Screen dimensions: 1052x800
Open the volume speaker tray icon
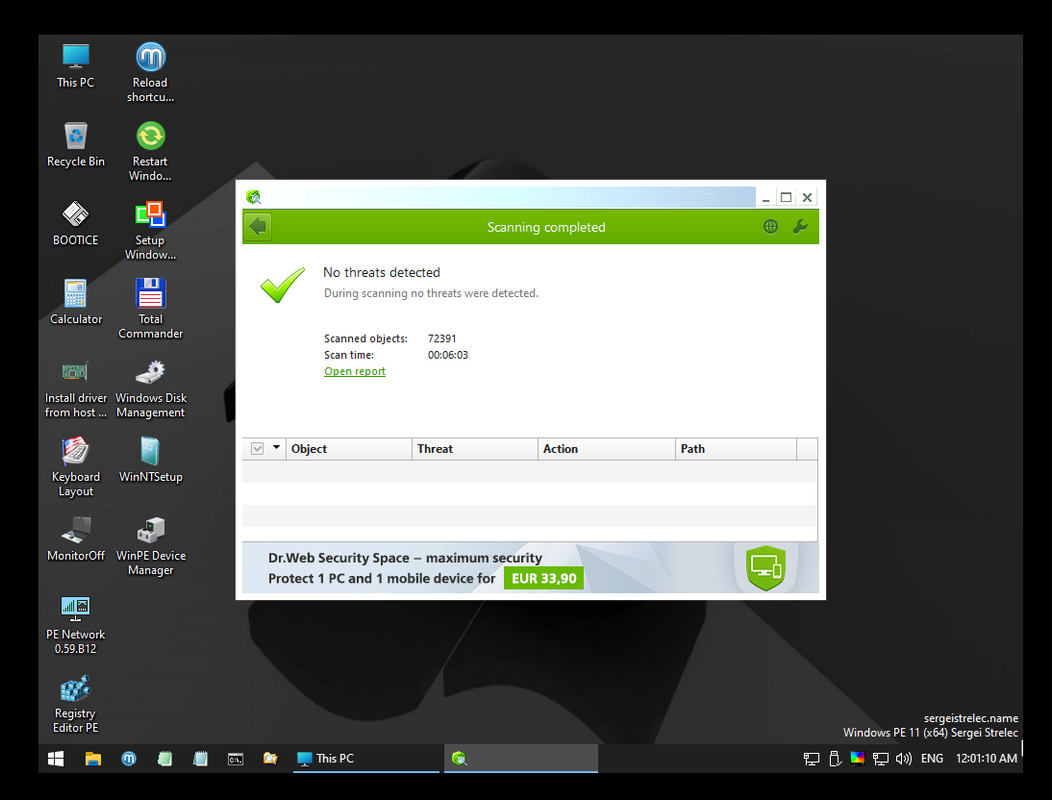[903, 758]
